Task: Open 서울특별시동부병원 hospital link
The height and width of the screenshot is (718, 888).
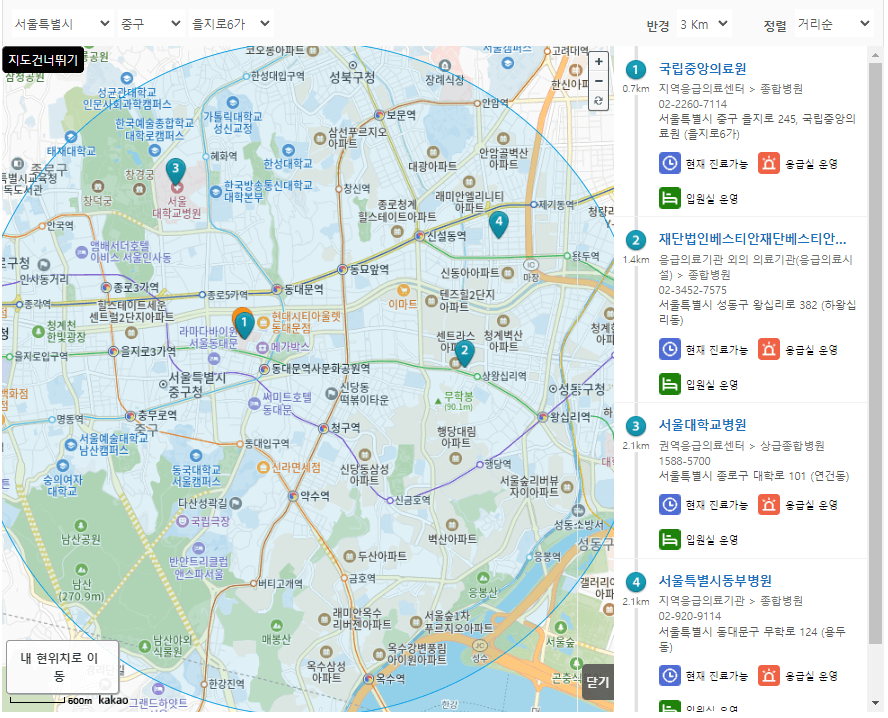Action: point(715,580)
